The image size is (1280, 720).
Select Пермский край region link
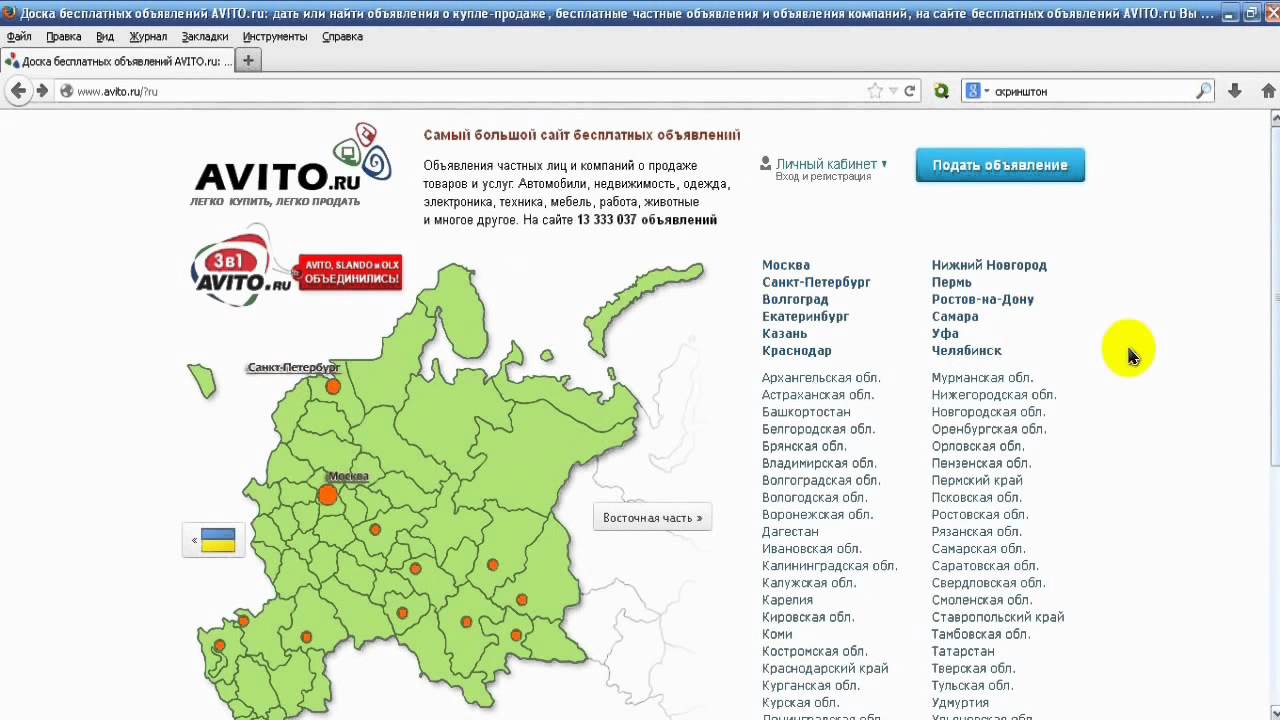(x=977, y=480)
